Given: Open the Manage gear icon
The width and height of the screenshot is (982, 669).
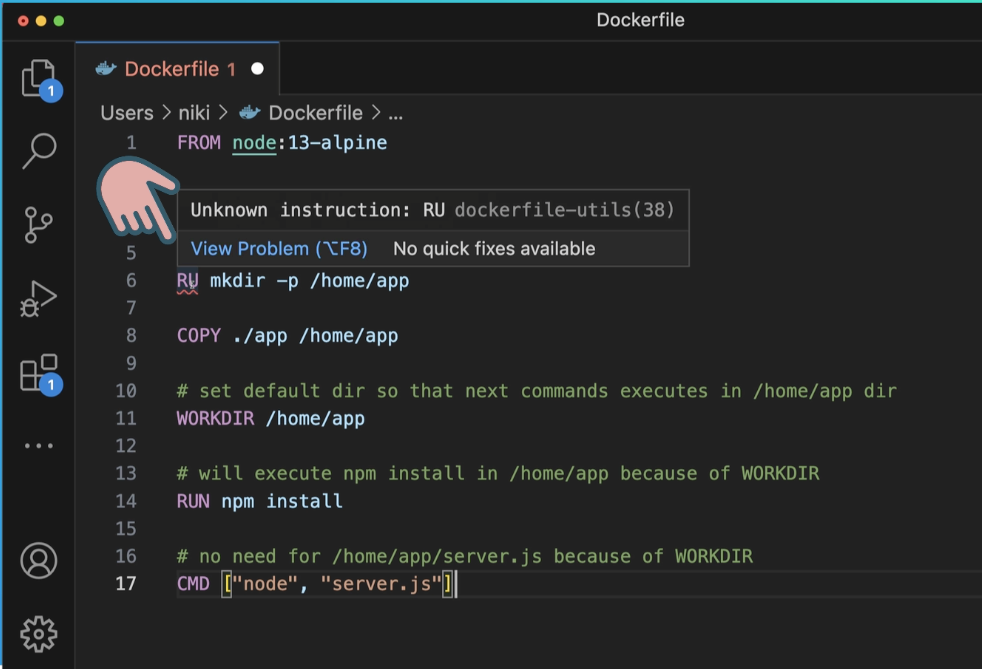Looking at the screenshot, I should click(x=39, y=634).
